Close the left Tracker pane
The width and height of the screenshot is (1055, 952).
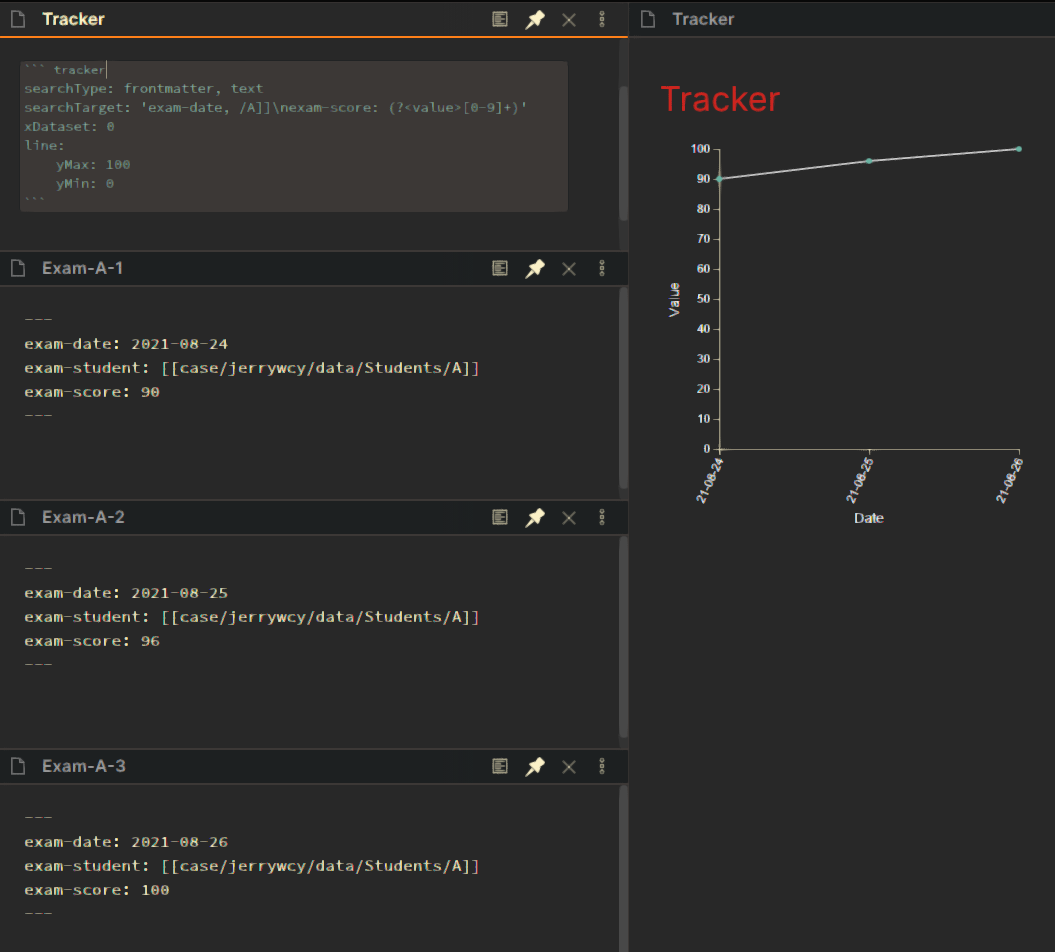(x=569, y=20)
